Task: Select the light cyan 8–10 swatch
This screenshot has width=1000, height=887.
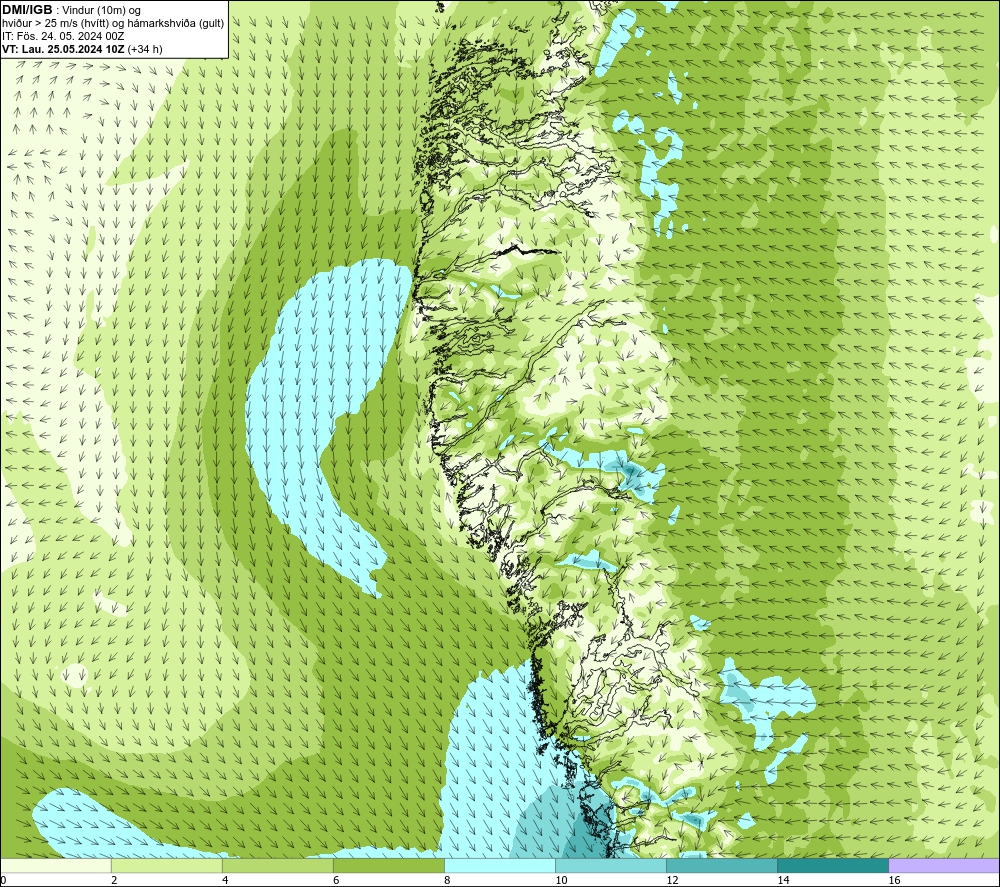Action: pyautogui.click(x=500, y=865)
